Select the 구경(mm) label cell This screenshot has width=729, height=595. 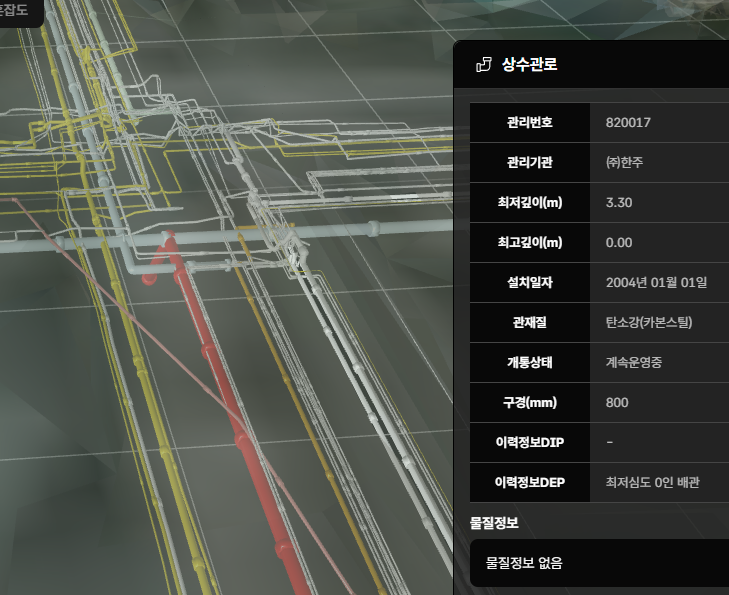530,402
